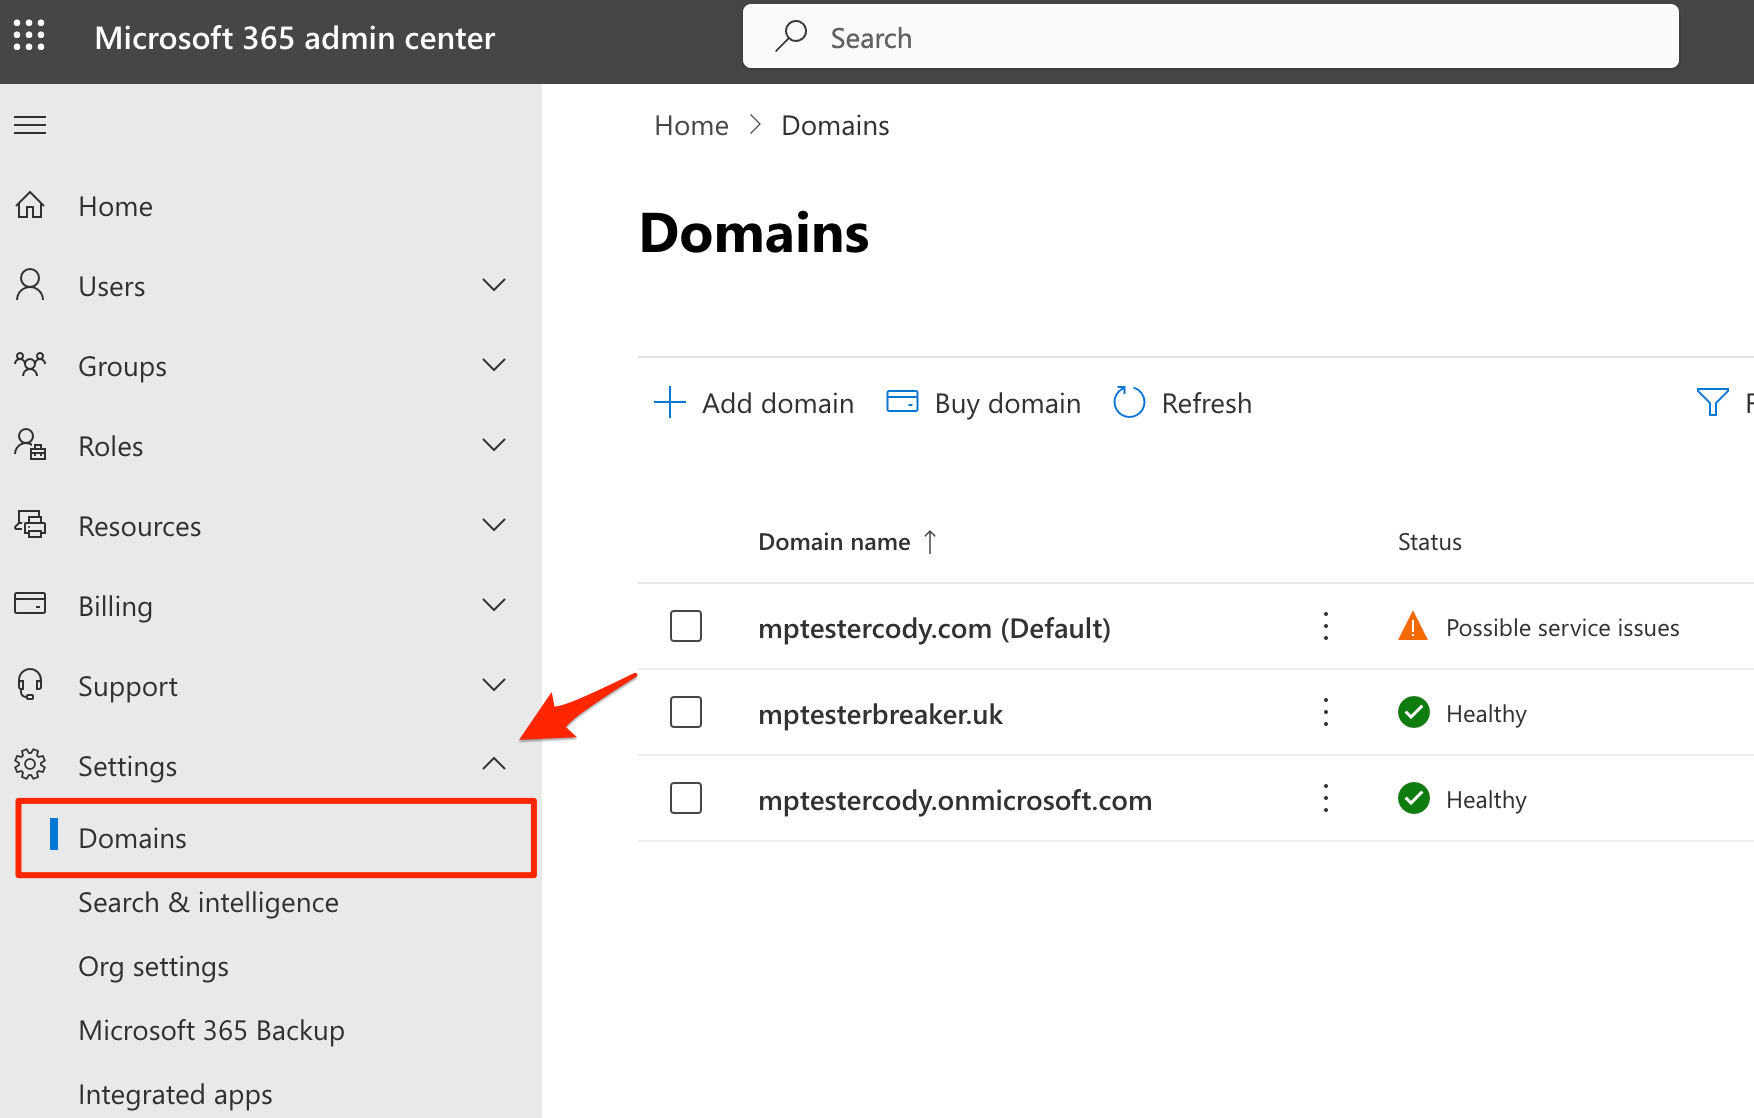Click the card icon for Buy domain

click(902, 402)
